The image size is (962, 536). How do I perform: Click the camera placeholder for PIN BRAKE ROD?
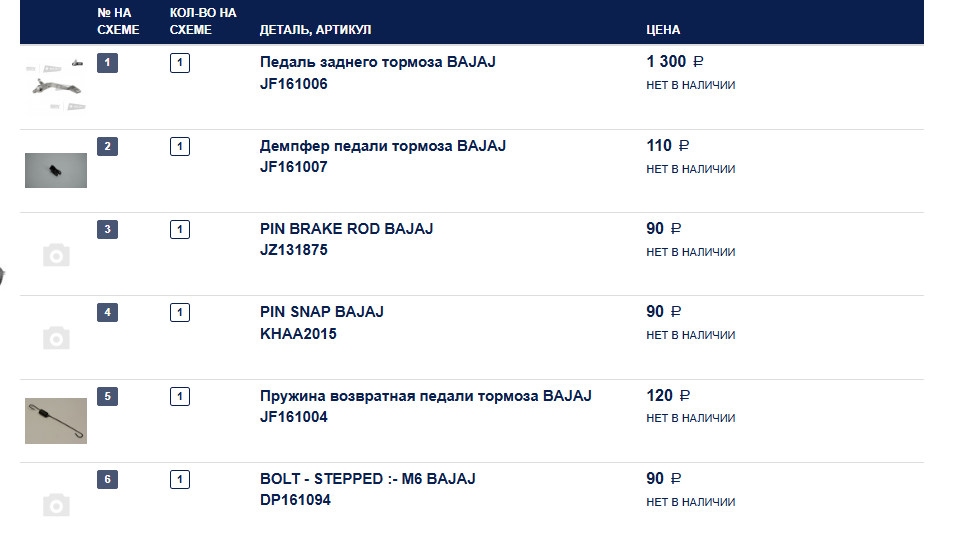click(x=57, y=255)
